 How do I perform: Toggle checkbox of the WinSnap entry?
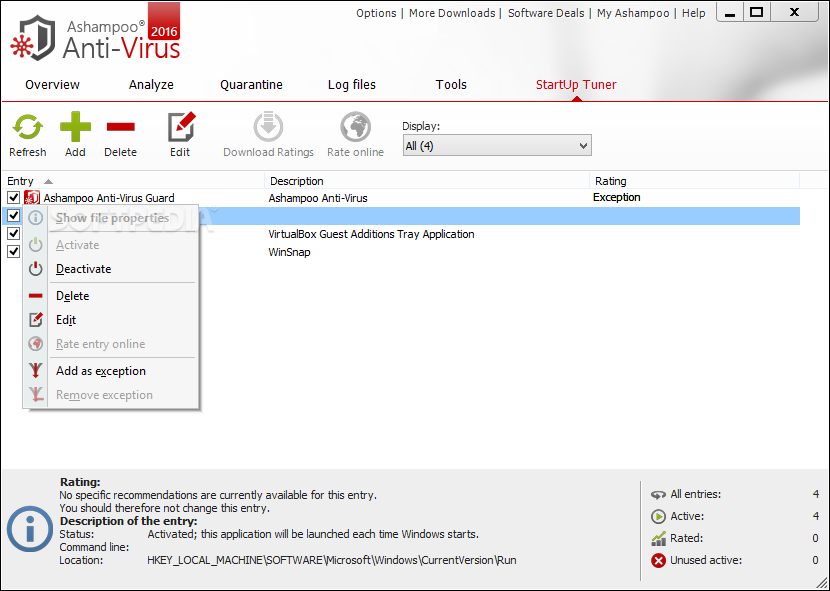13,252
